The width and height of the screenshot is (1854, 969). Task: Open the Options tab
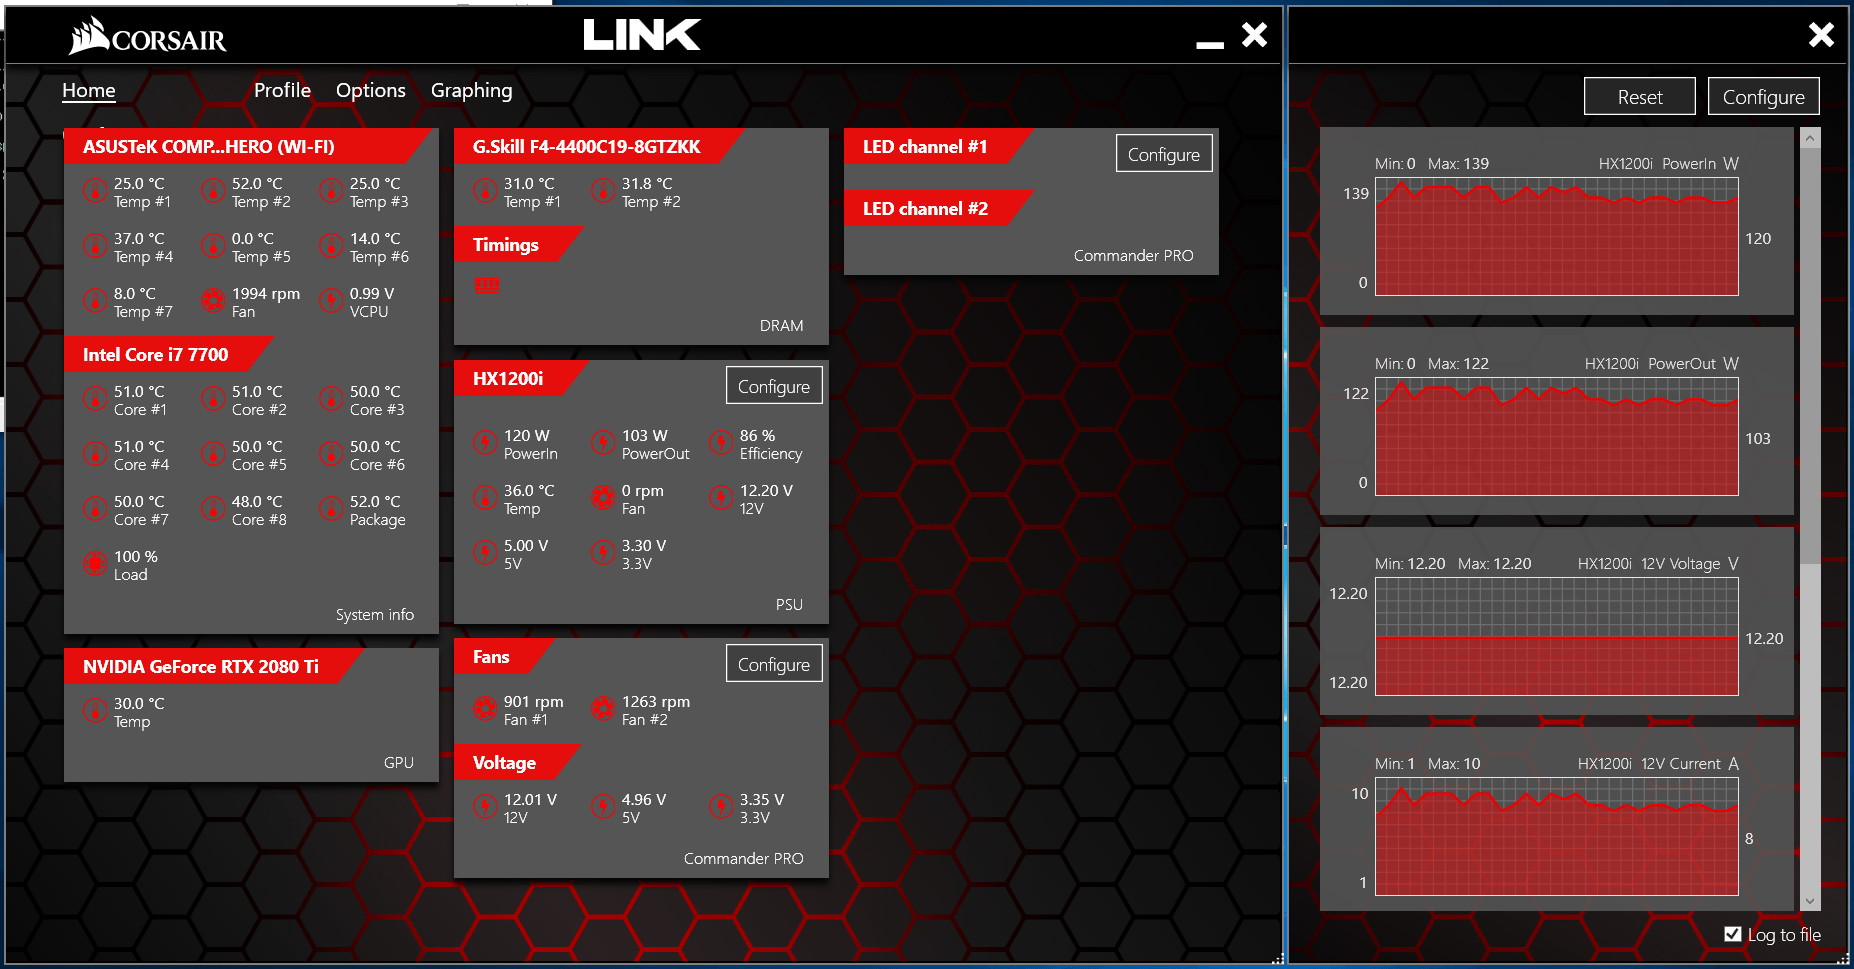pos(371,90)
